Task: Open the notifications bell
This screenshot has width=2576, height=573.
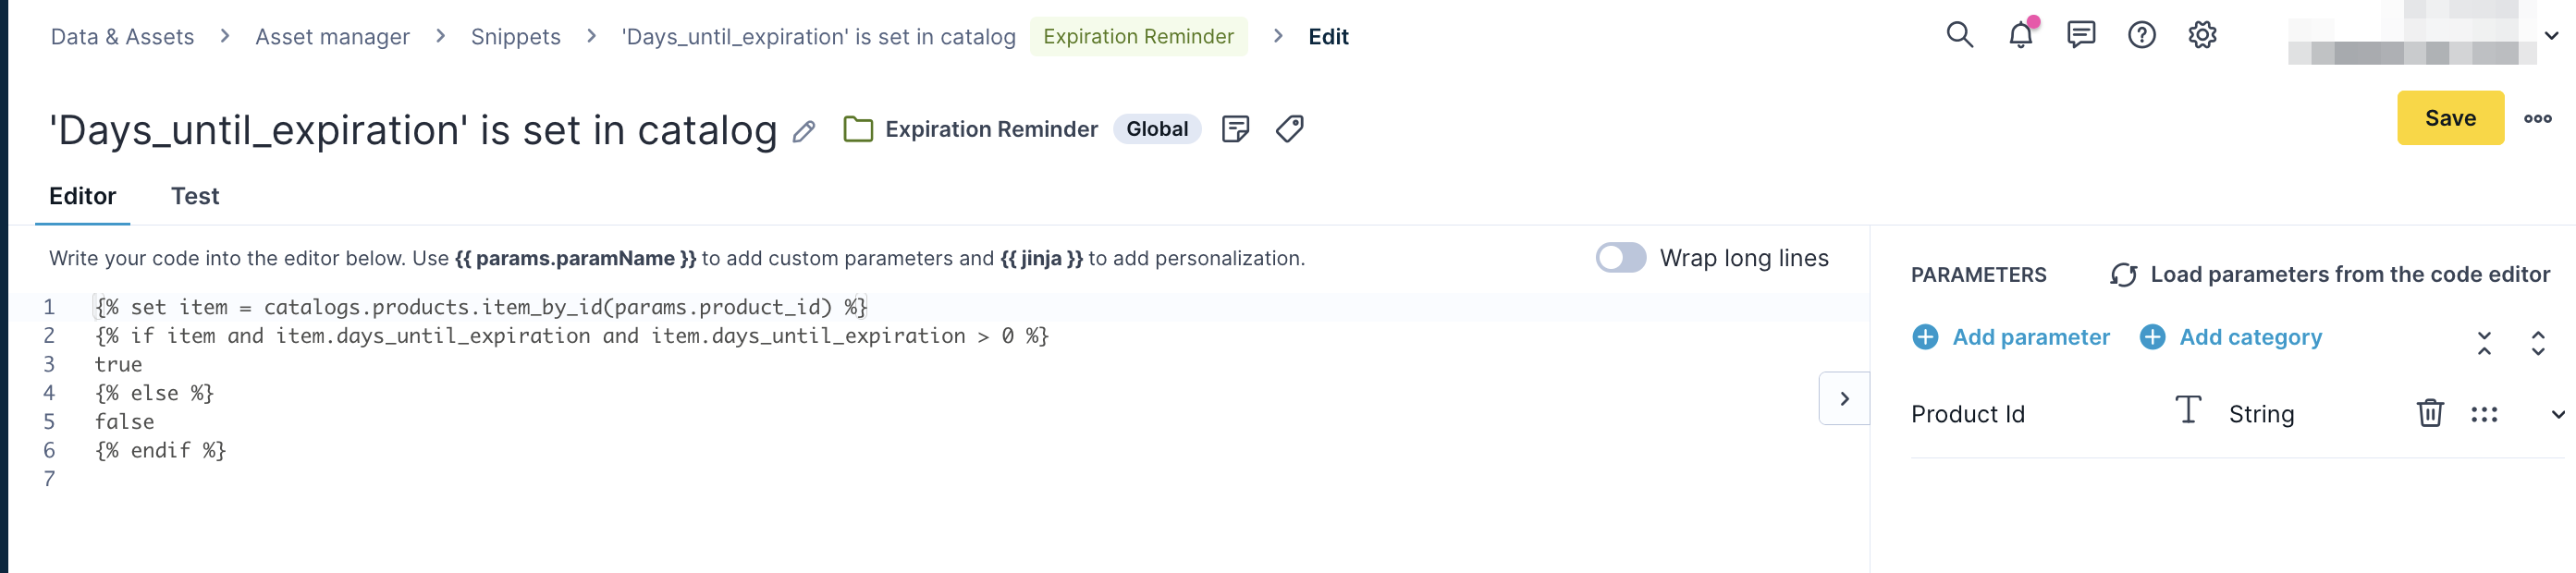Action: coord(2020,36)
